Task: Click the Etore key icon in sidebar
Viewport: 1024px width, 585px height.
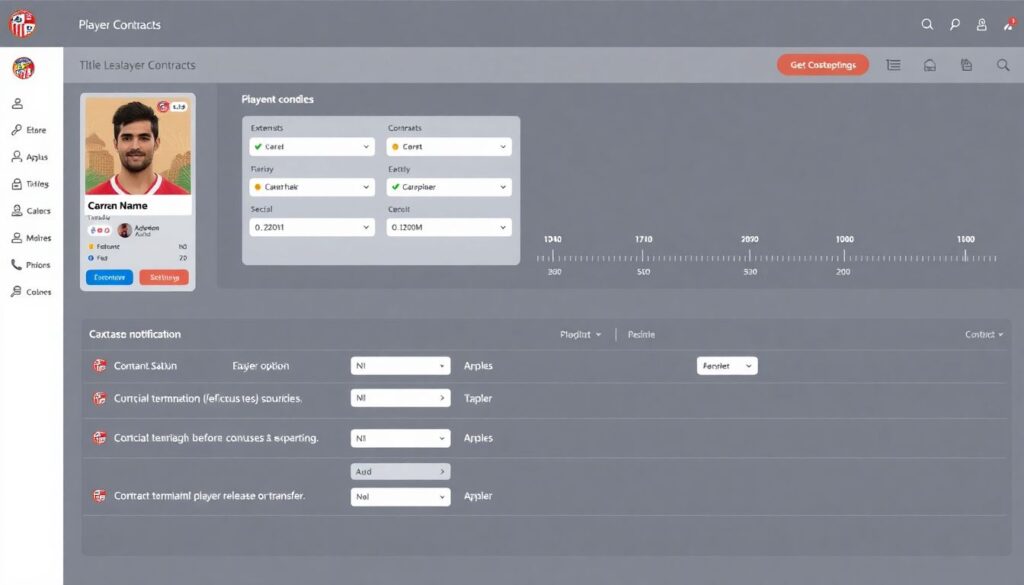Action: tap(17, 130)
